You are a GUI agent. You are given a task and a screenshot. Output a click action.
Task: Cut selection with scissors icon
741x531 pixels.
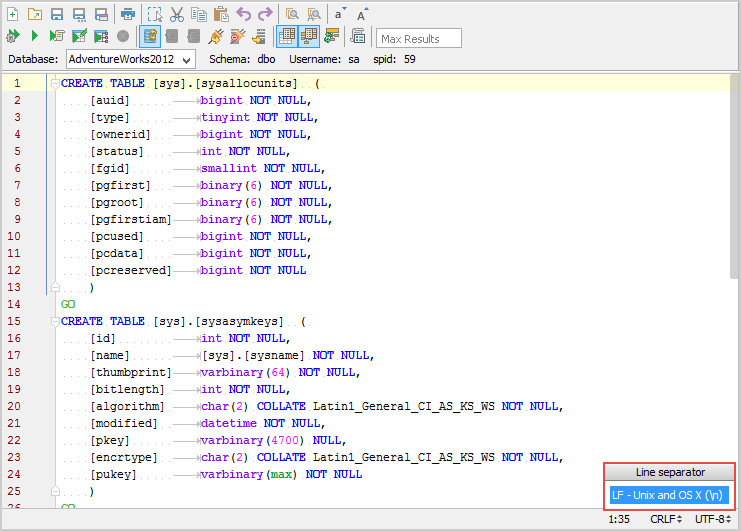tap(177, 15)
